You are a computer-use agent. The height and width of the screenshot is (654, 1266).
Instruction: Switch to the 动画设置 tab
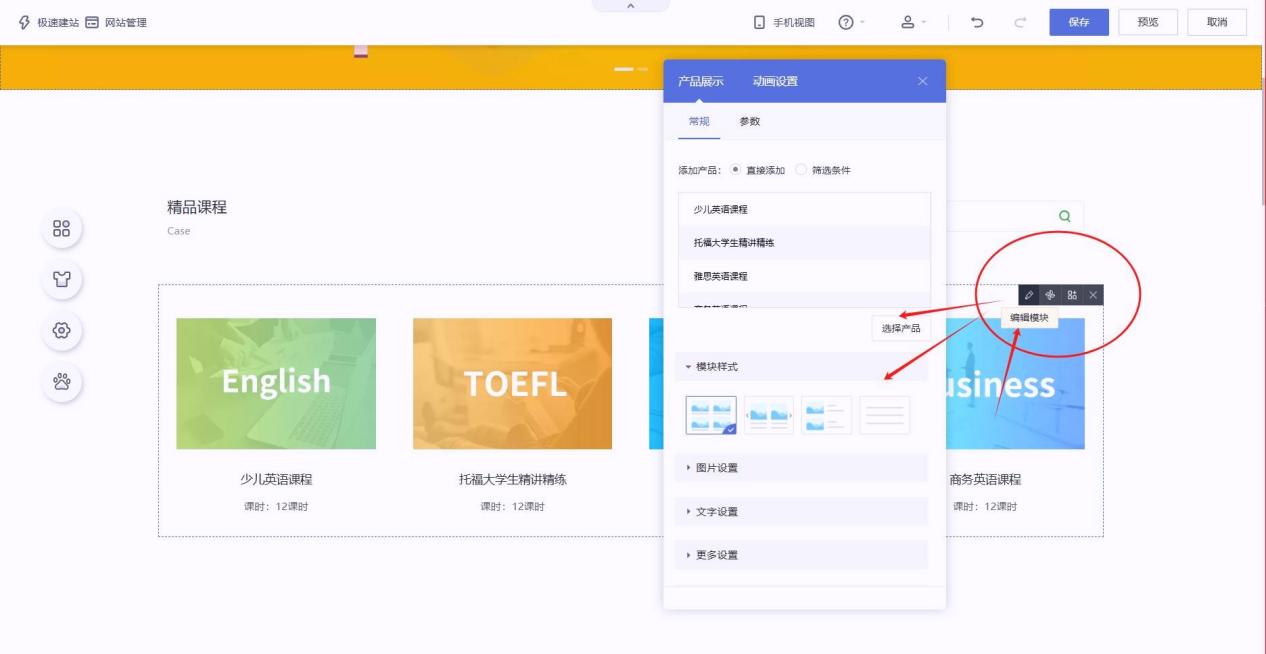point(775,81)
